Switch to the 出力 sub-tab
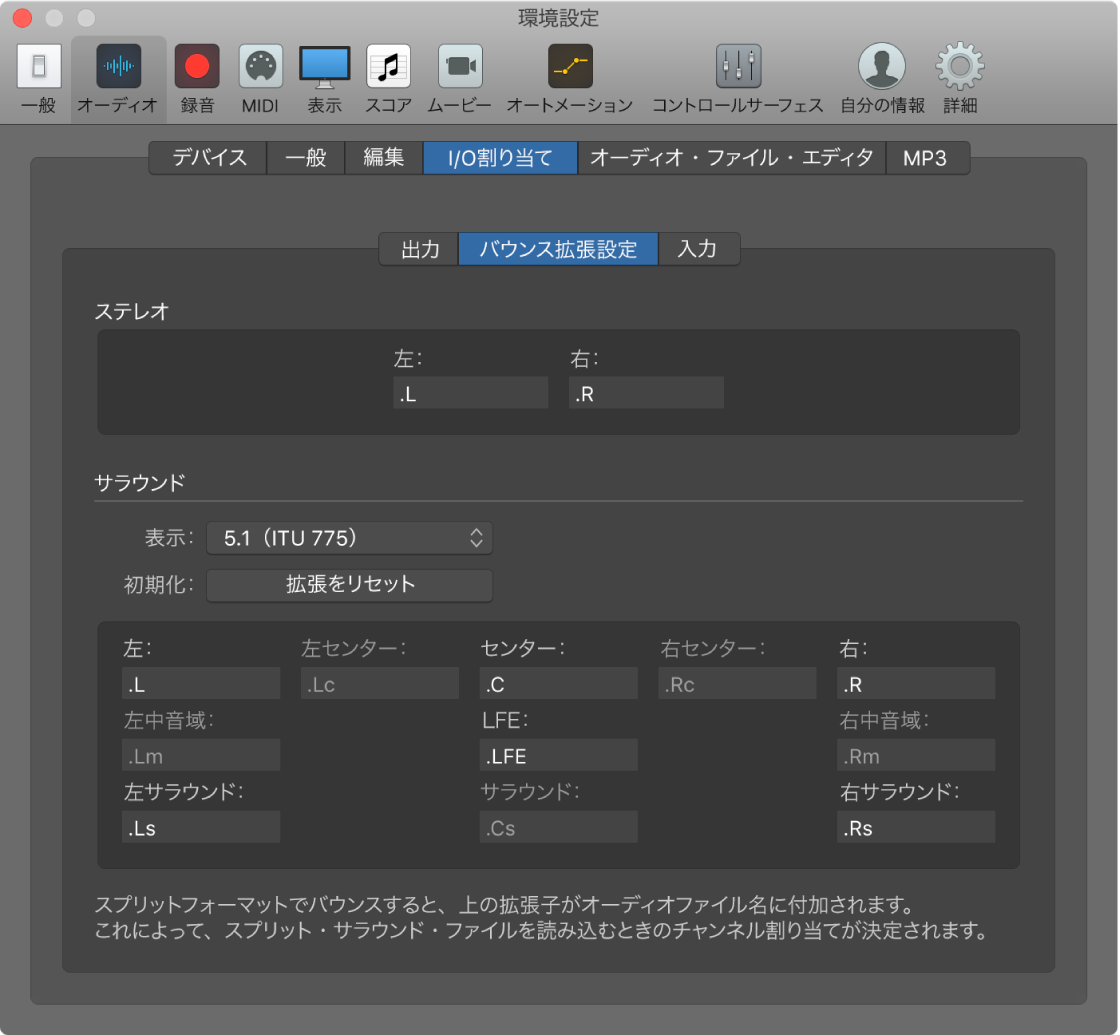 click(418, 249)
